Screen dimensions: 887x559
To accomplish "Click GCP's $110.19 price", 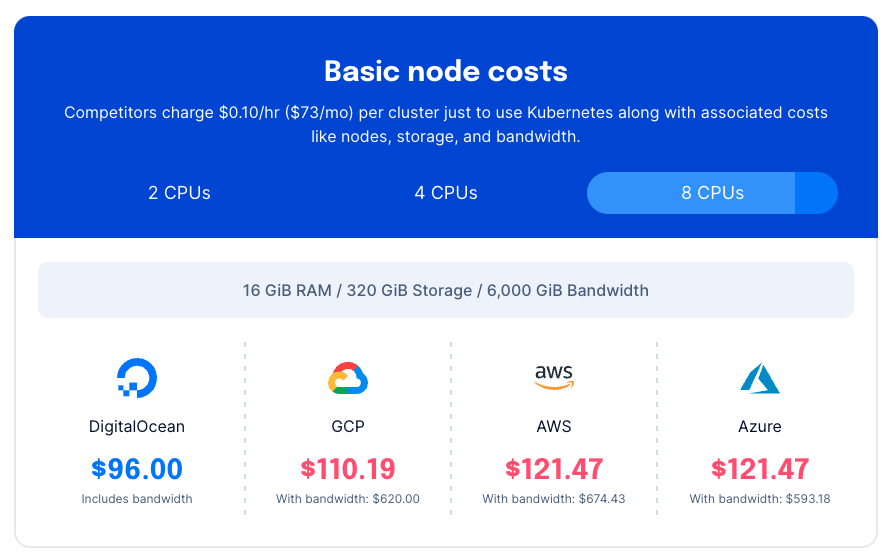I will tap(348, 468).
